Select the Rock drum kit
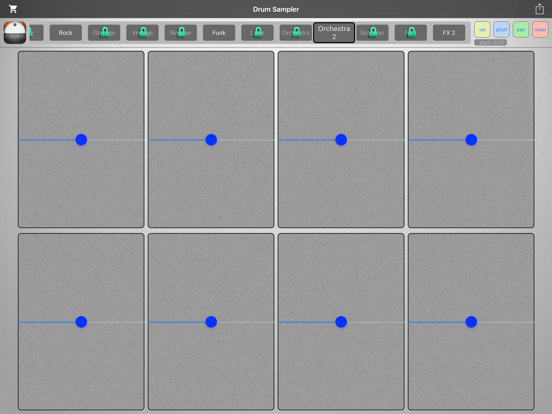This screenshot has height=414, width=552. pyautogui.click(x=65, y=33)
